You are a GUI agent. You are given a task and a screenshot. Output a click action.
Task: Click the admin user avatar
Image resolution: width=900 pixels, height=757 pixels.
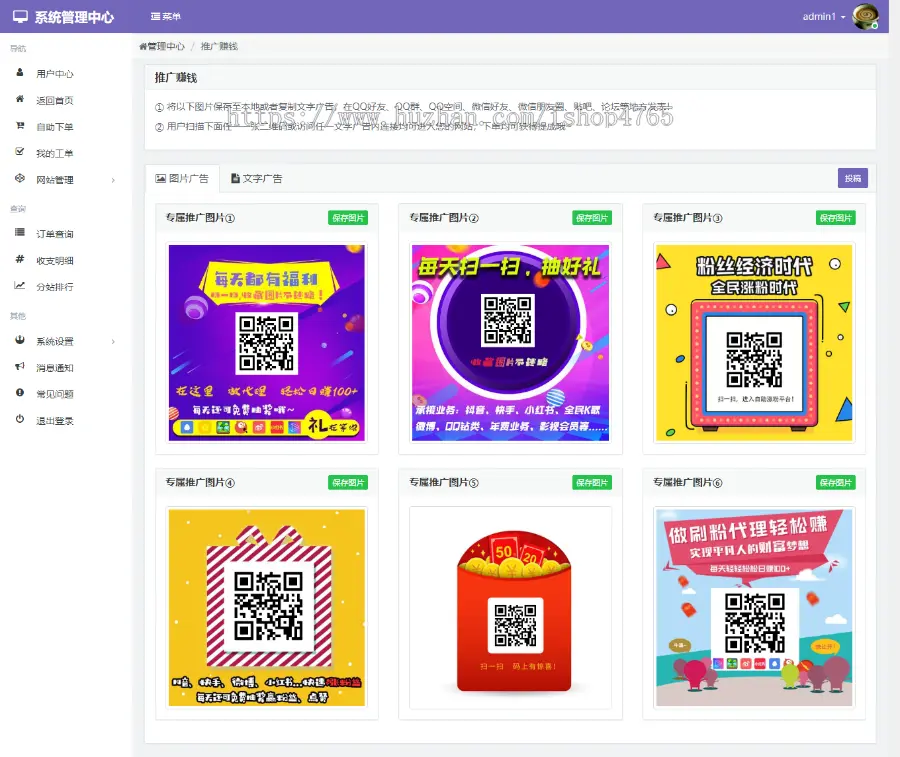pyautogui.click(x=865, y=16)
